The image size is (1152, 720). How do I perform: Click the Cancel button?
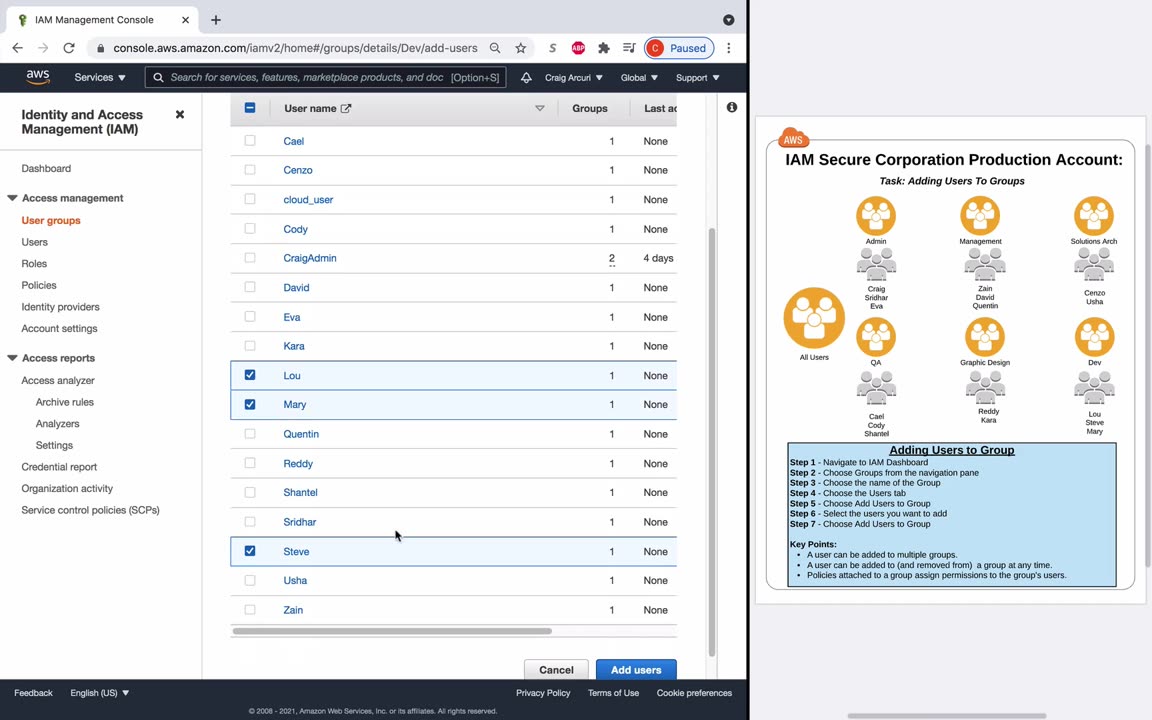[556, 669]
